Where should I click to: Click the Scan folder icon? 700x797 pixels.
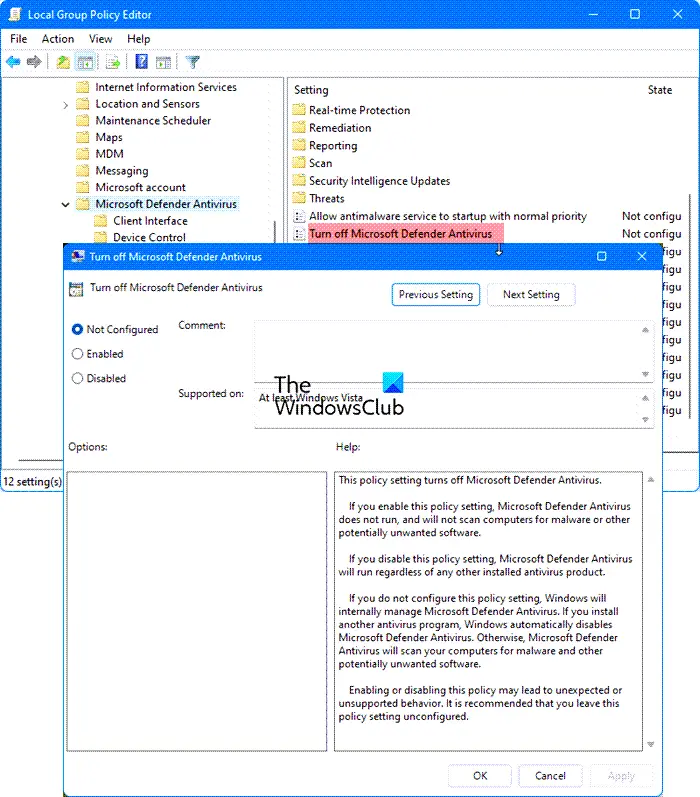click(x=299, y=163)
